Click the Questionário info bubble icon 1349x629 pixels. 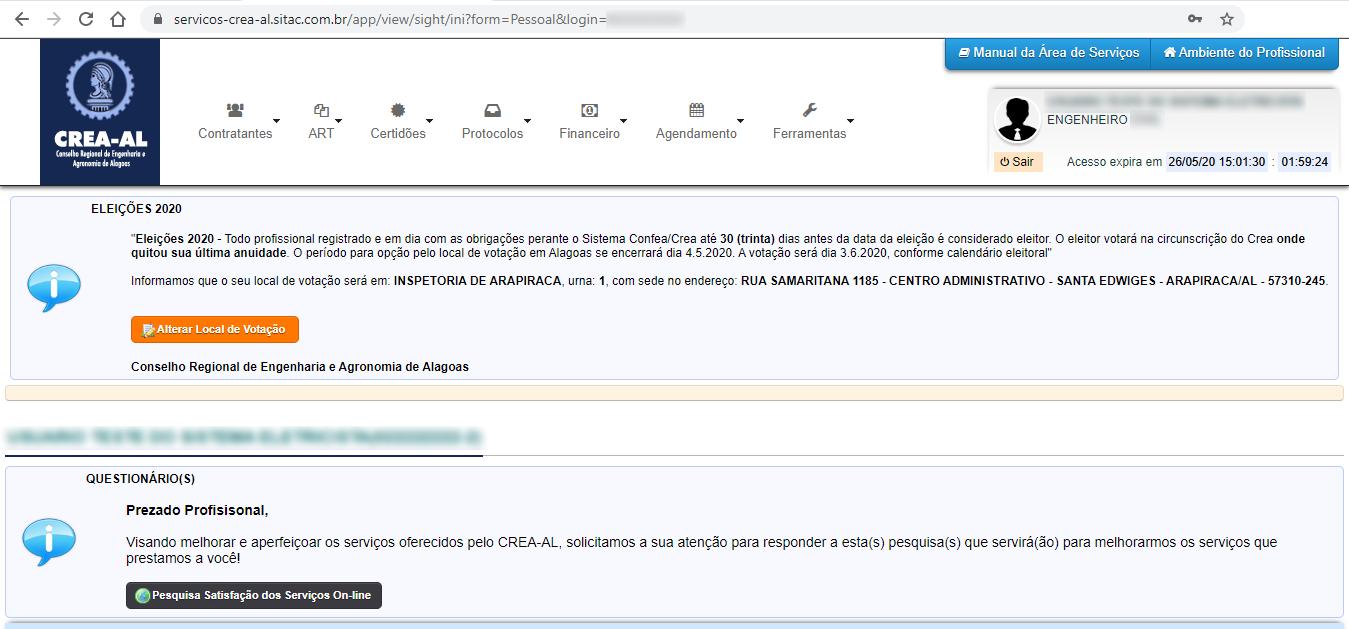(49, 543)
